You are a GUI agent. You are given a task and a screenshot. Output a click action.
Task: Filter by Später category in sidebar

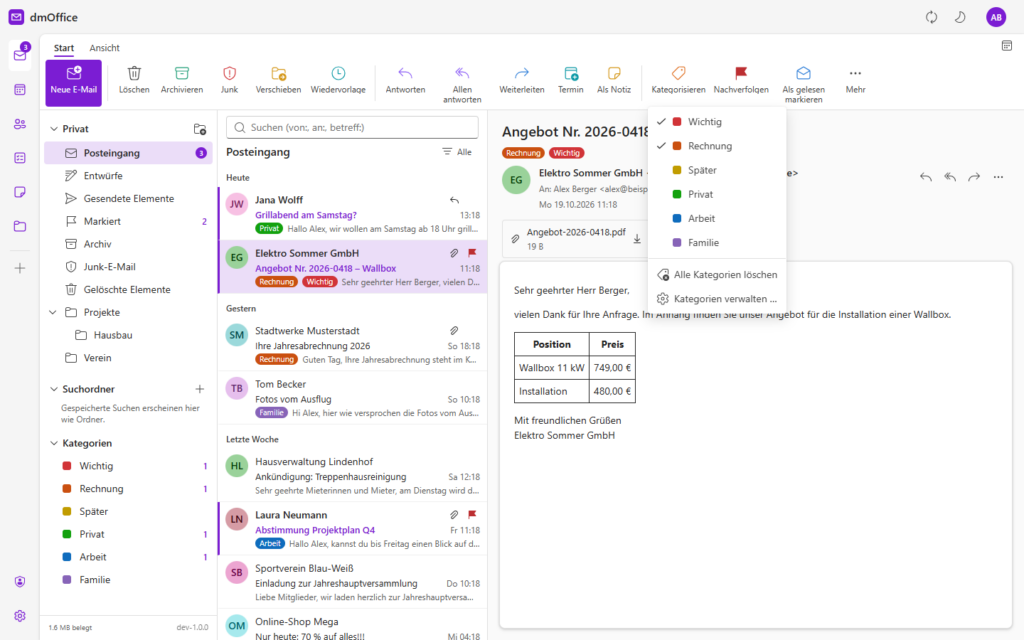click(x=128, y=511)
